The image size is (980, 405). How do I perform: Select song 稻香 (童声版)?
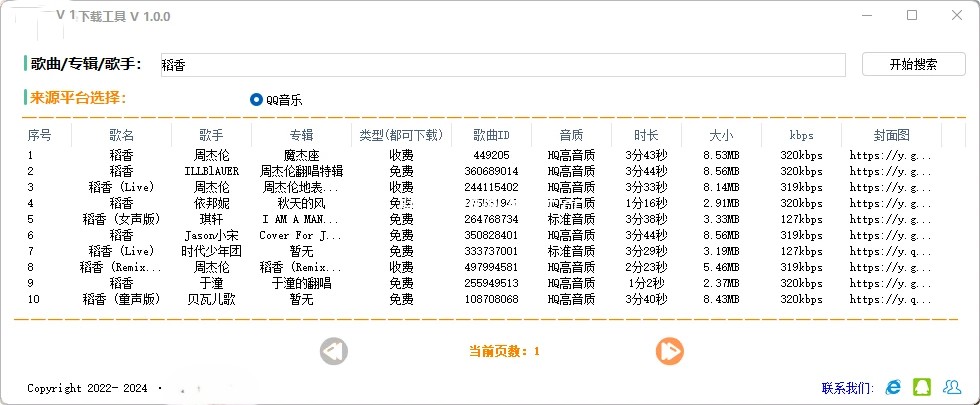121,299
